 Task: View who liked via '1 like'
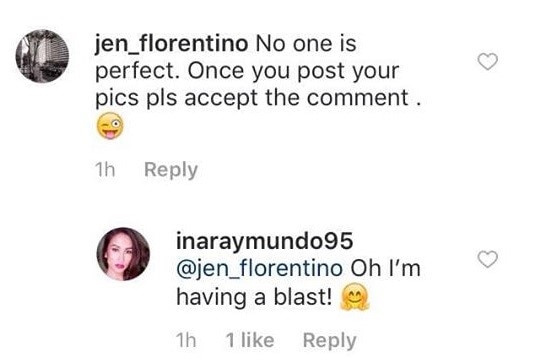click(250, 340)
